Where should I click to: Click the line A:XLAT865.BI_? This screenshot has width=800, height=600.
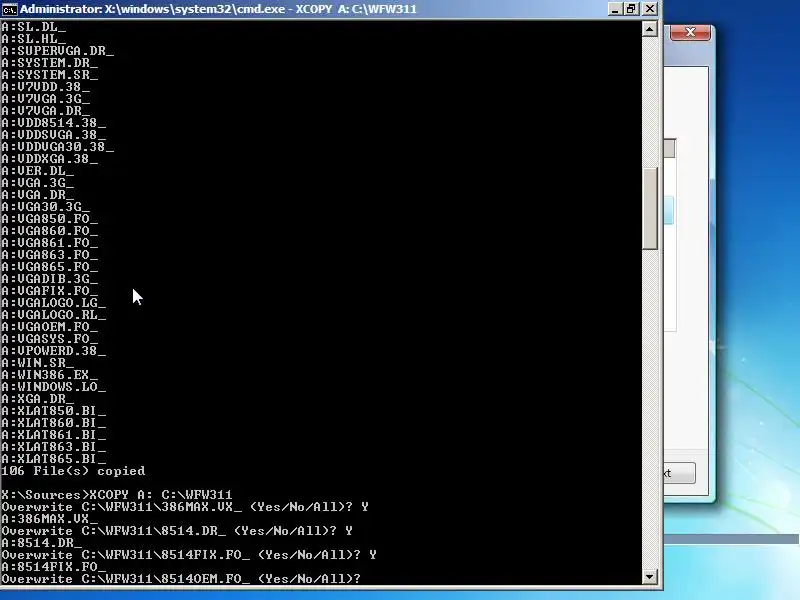54,458
